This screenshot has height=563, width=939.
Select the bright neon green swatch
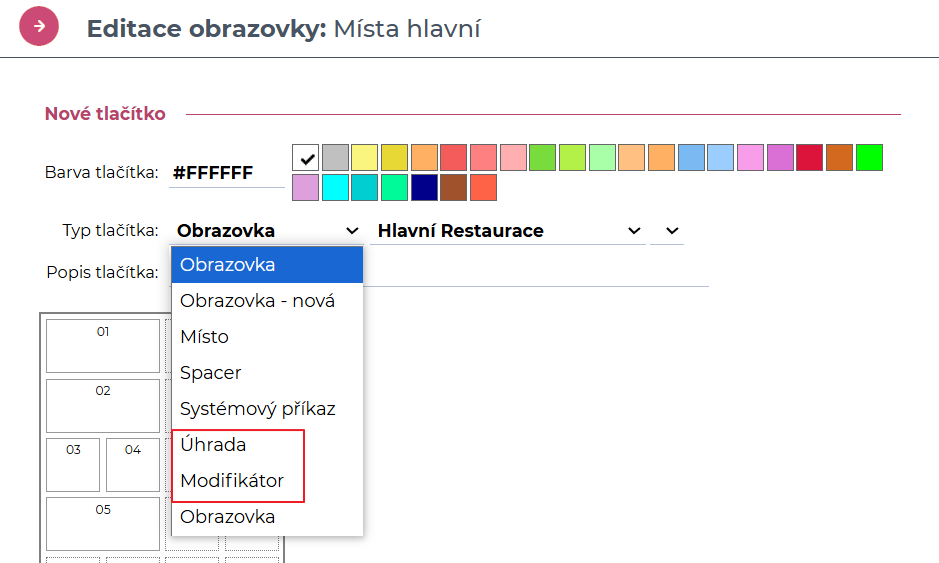[x=869, y=158]
